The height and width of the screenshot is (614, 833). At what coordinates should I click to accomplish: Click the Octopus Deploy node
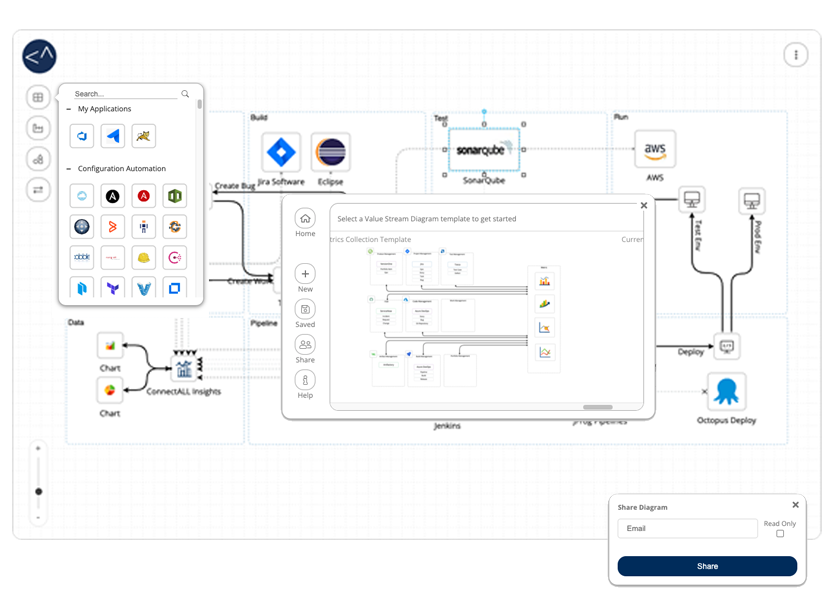(x=726, y=391)
